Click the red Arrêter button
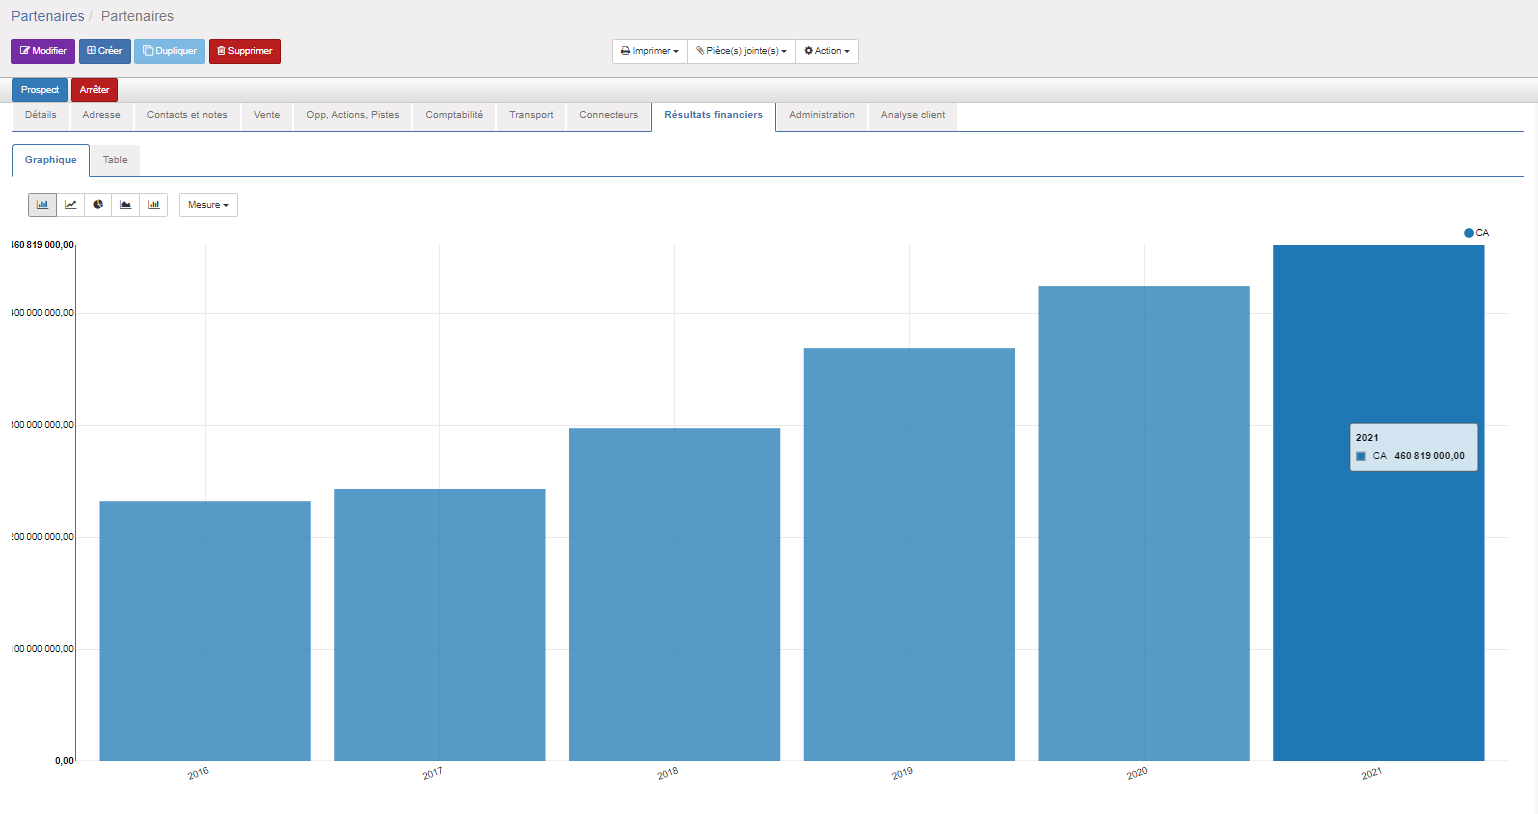Viewport: 1538px width, 814px height. 95,90
